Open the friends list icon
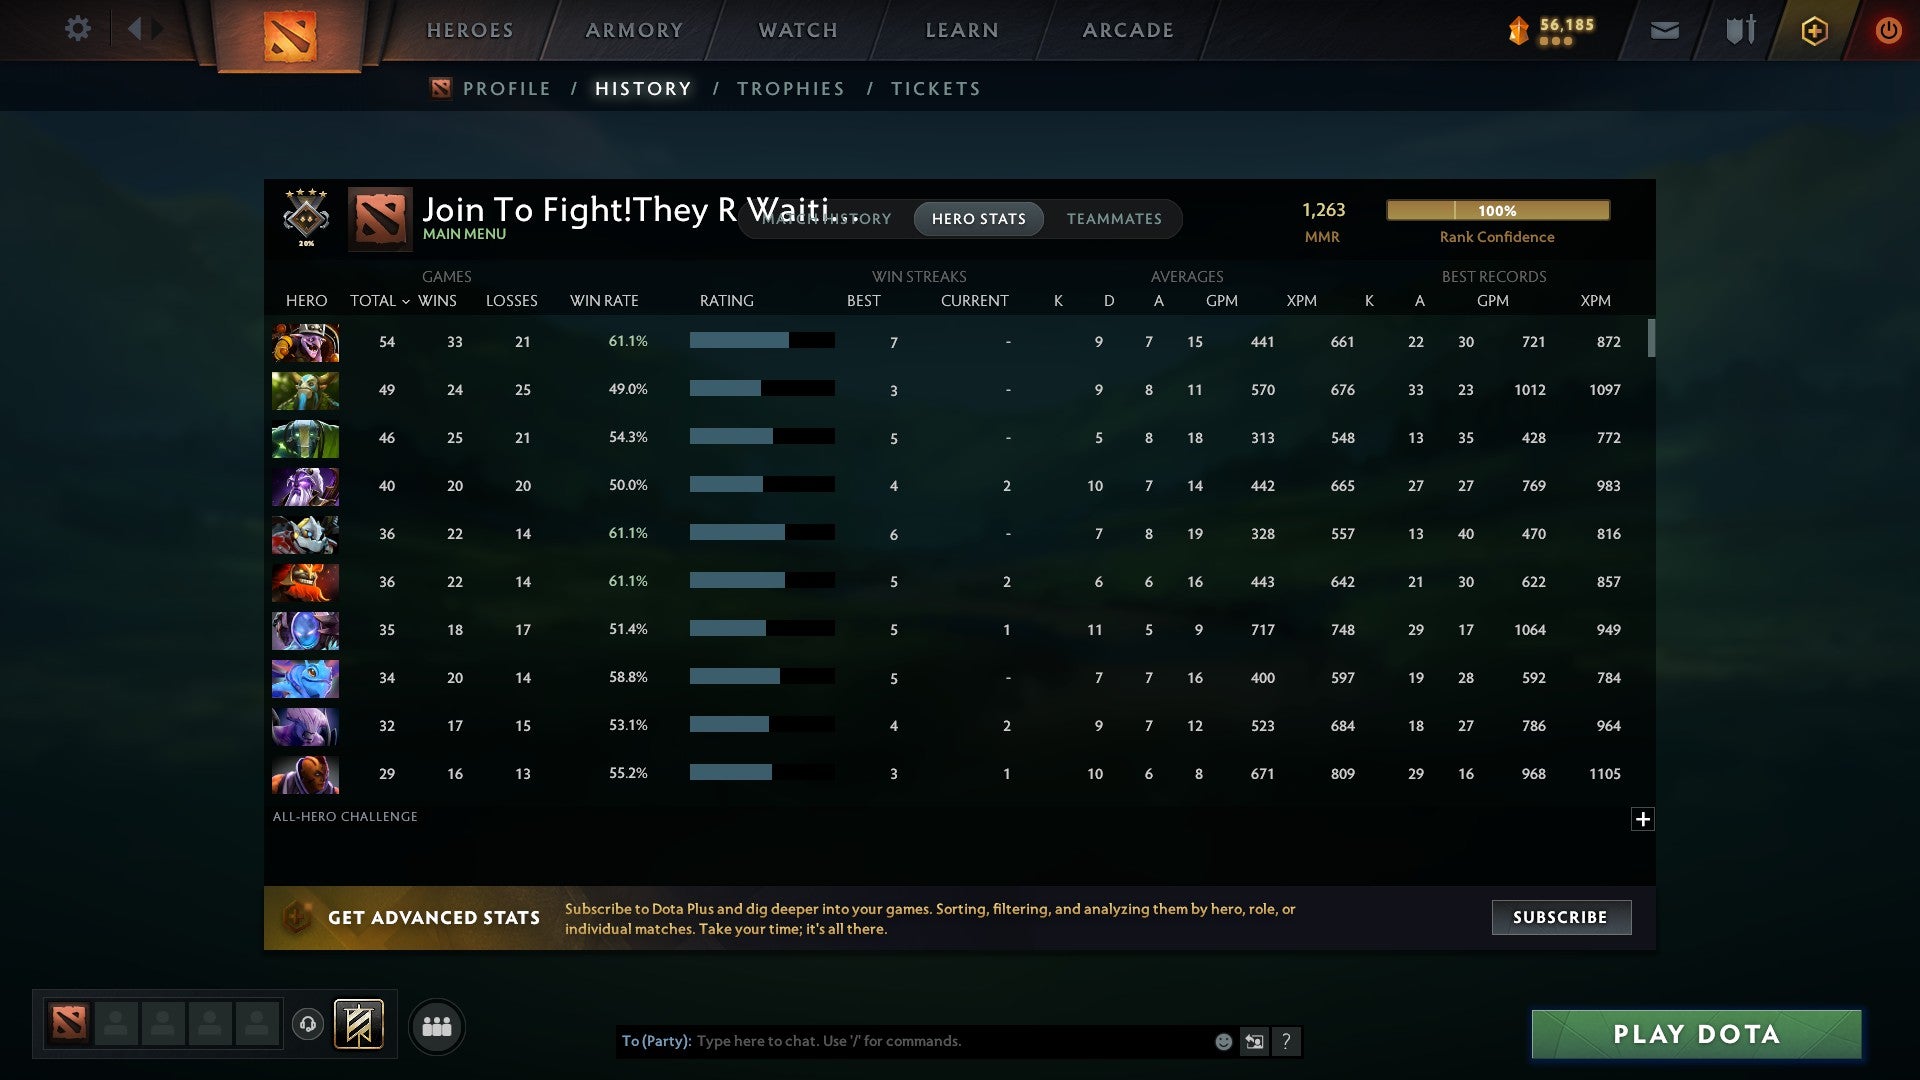This screenshot has width=1920, height=1080. [437, 1025]
